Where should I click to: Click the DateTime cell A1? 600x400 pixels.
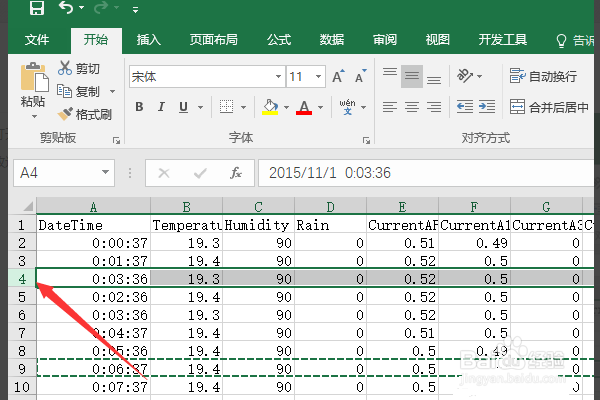pos(93,225)
